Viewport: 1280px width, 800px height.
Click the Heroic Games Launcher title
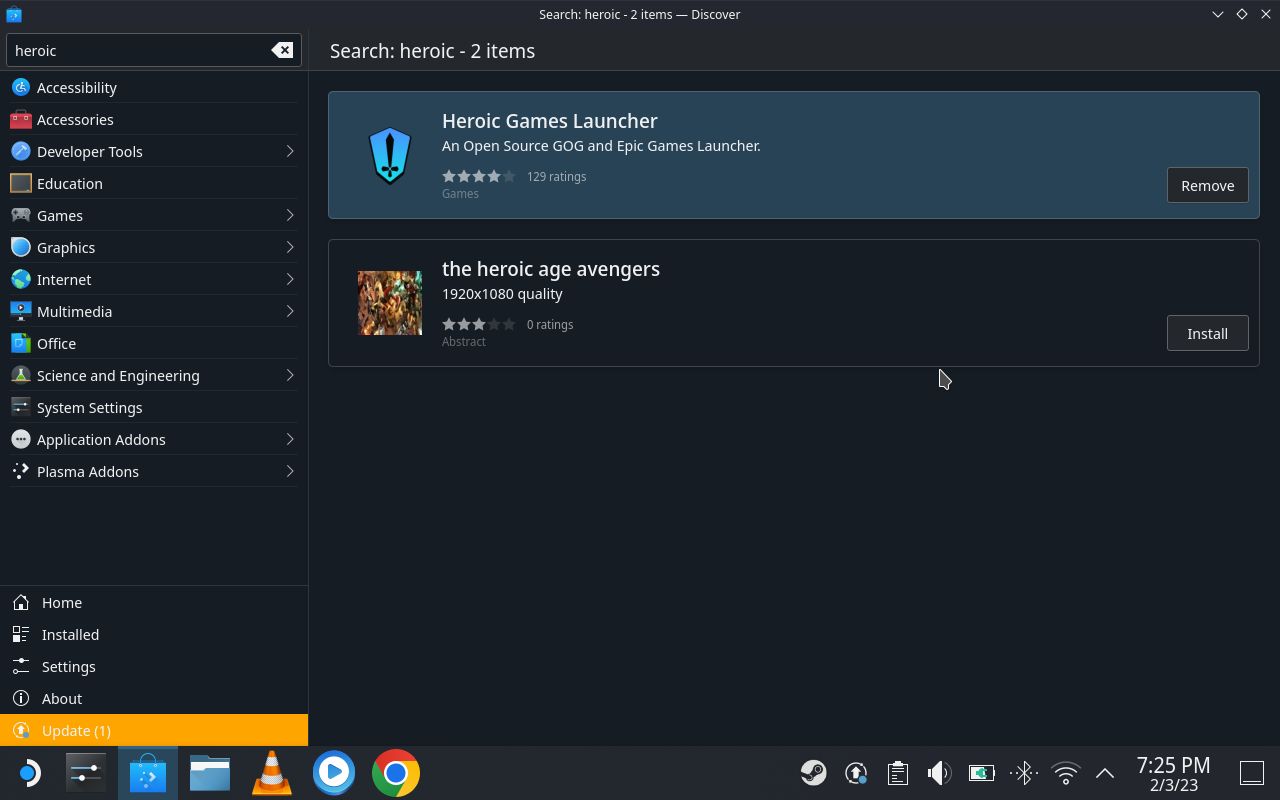point(550,121)
